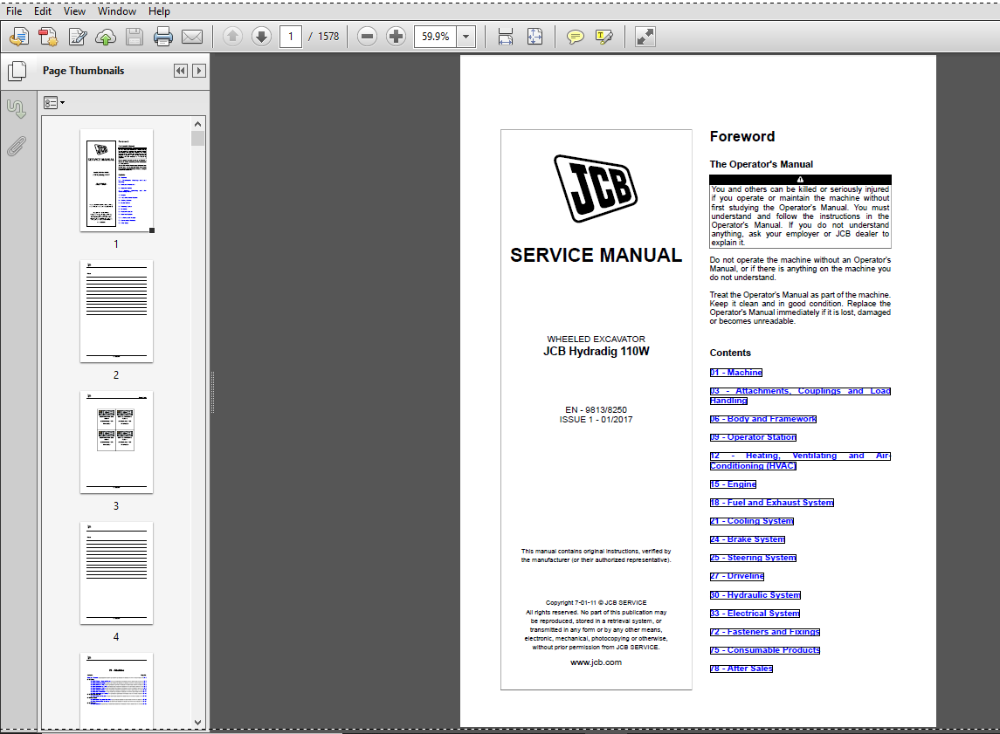Screen dimensions: 1000x734
Task: Click the Create PDF toolbar icon
Action: [19, 37]
